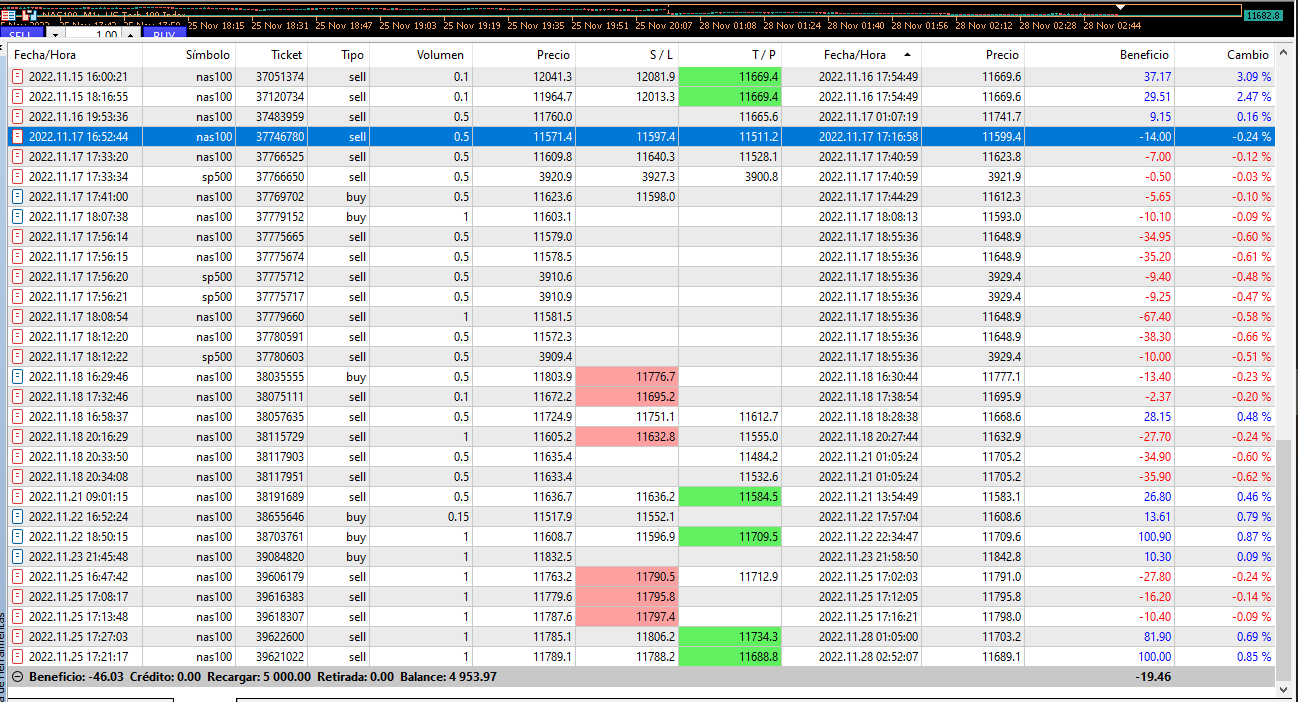
Task: Click the Cambio value 3.09 %
Action: tap(1254, 76)
